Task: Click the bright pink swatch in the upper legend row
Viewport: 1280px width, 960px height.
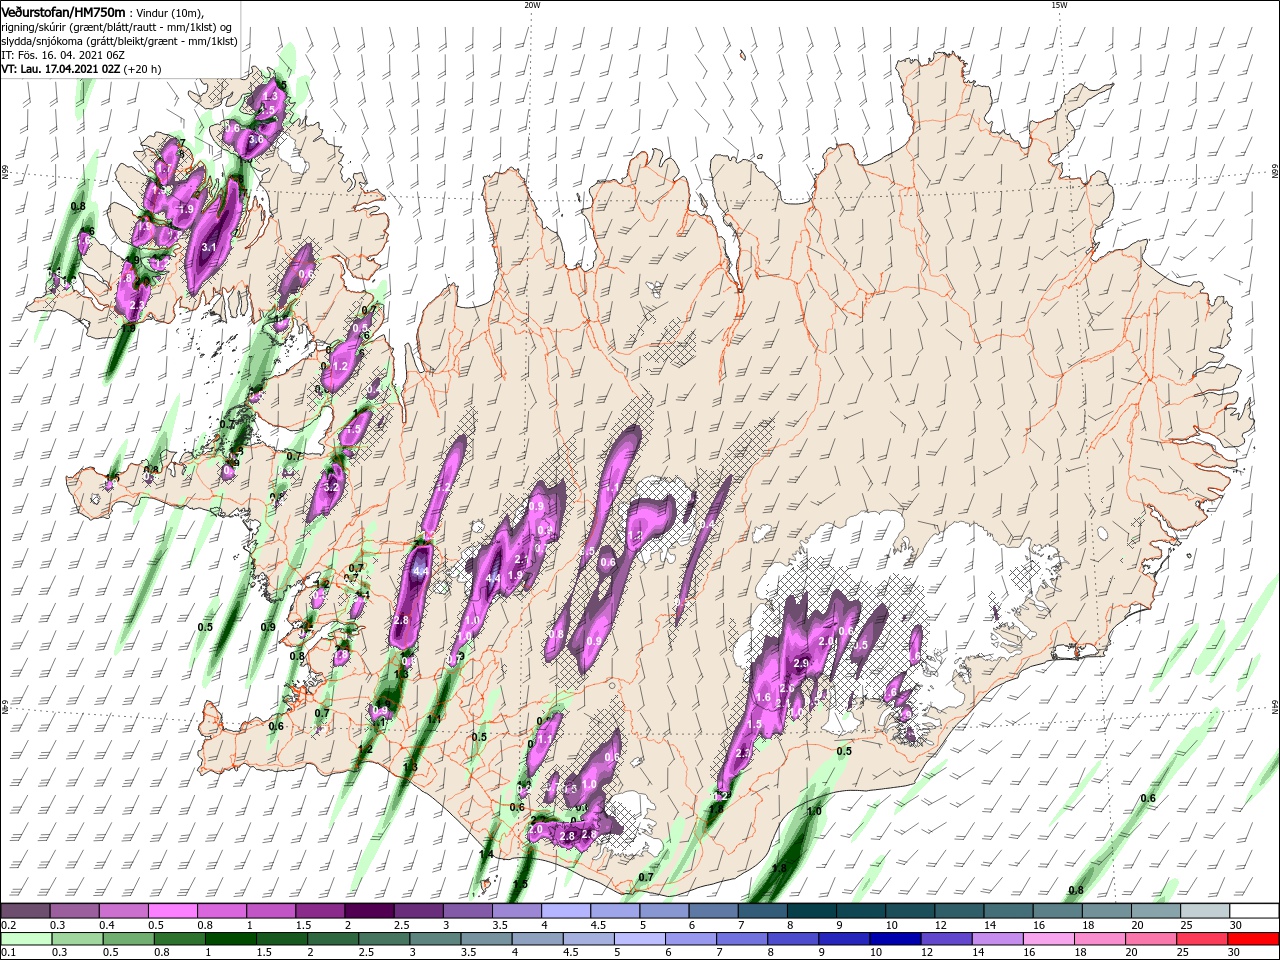Action: [x=172, y=911]
